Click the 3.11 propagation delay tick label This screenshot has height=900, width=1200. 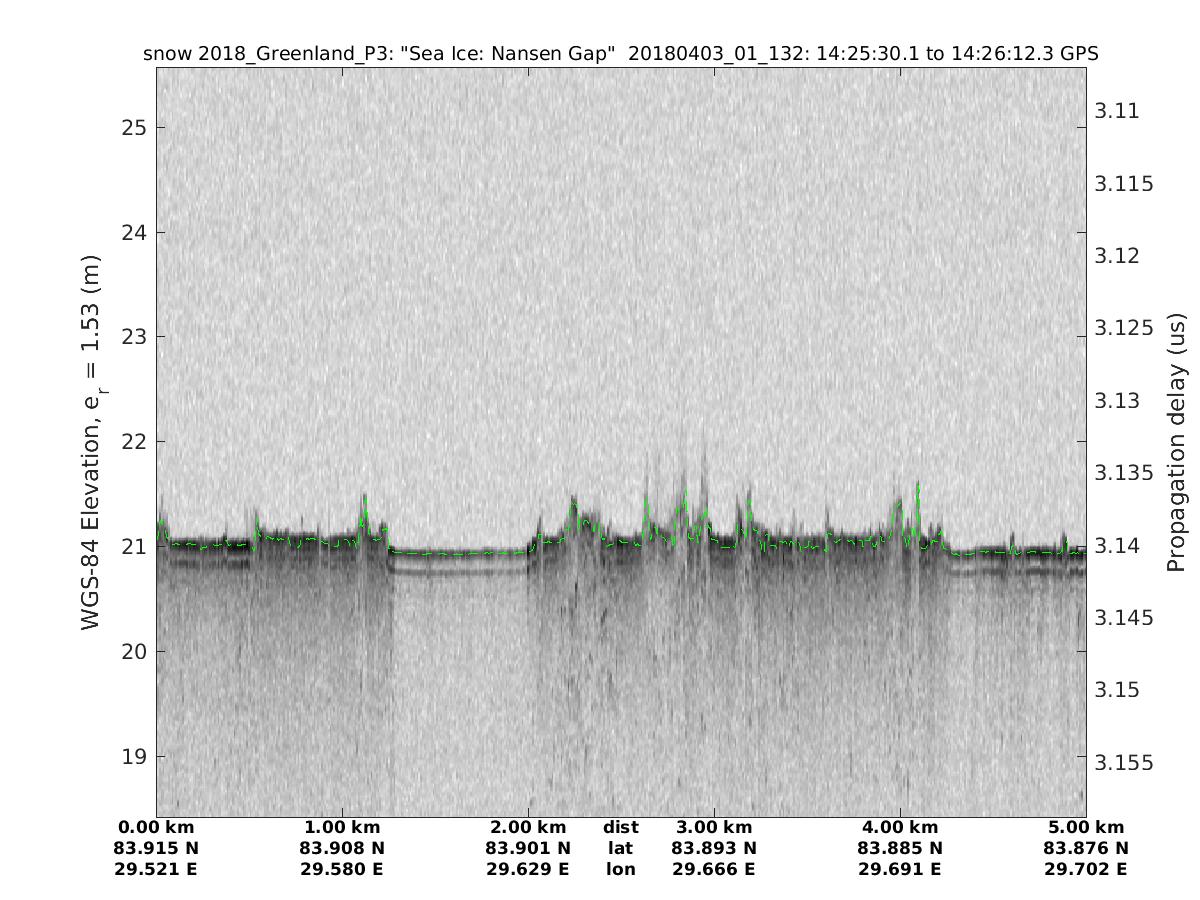tap(1118, 111)
